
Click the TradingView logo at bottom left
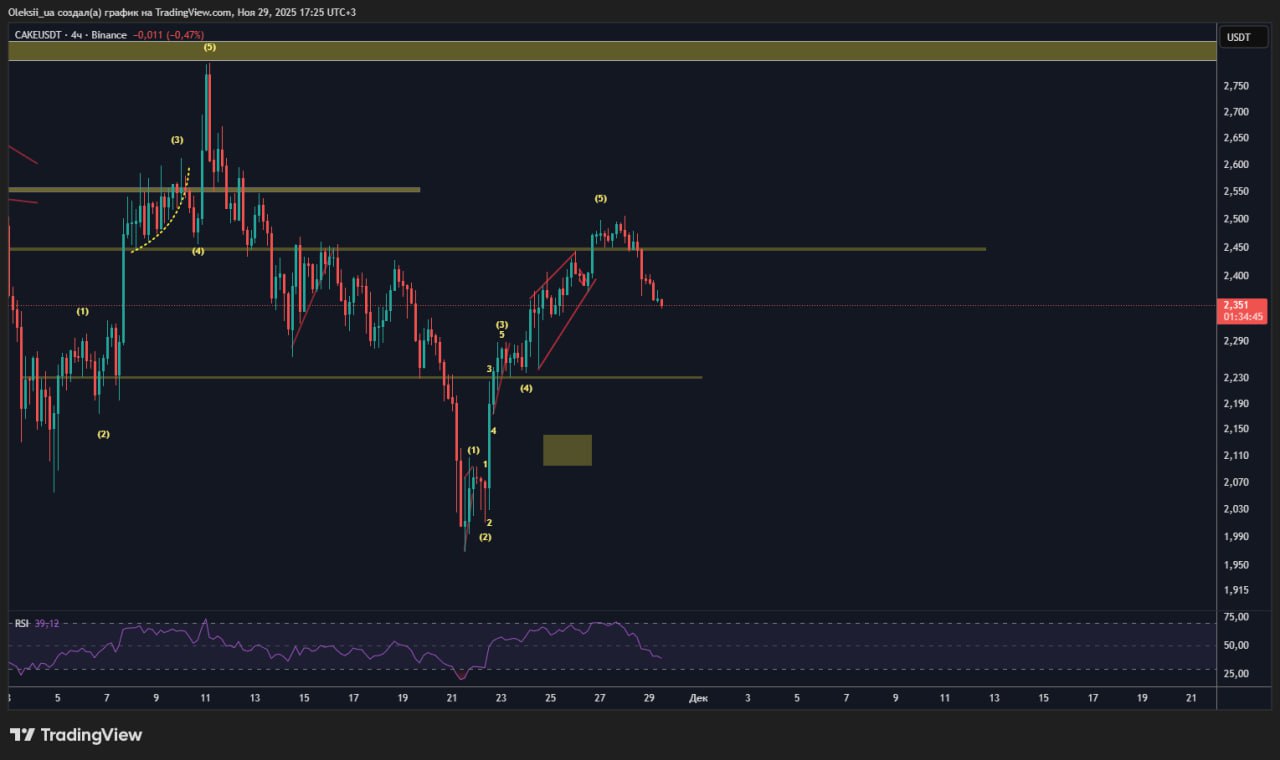(76, 735)
